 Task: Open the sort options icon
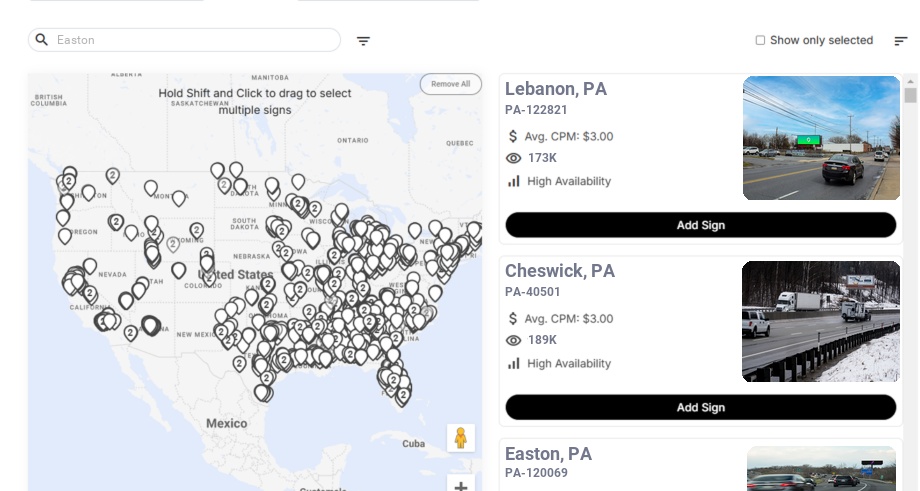(901, 41)
